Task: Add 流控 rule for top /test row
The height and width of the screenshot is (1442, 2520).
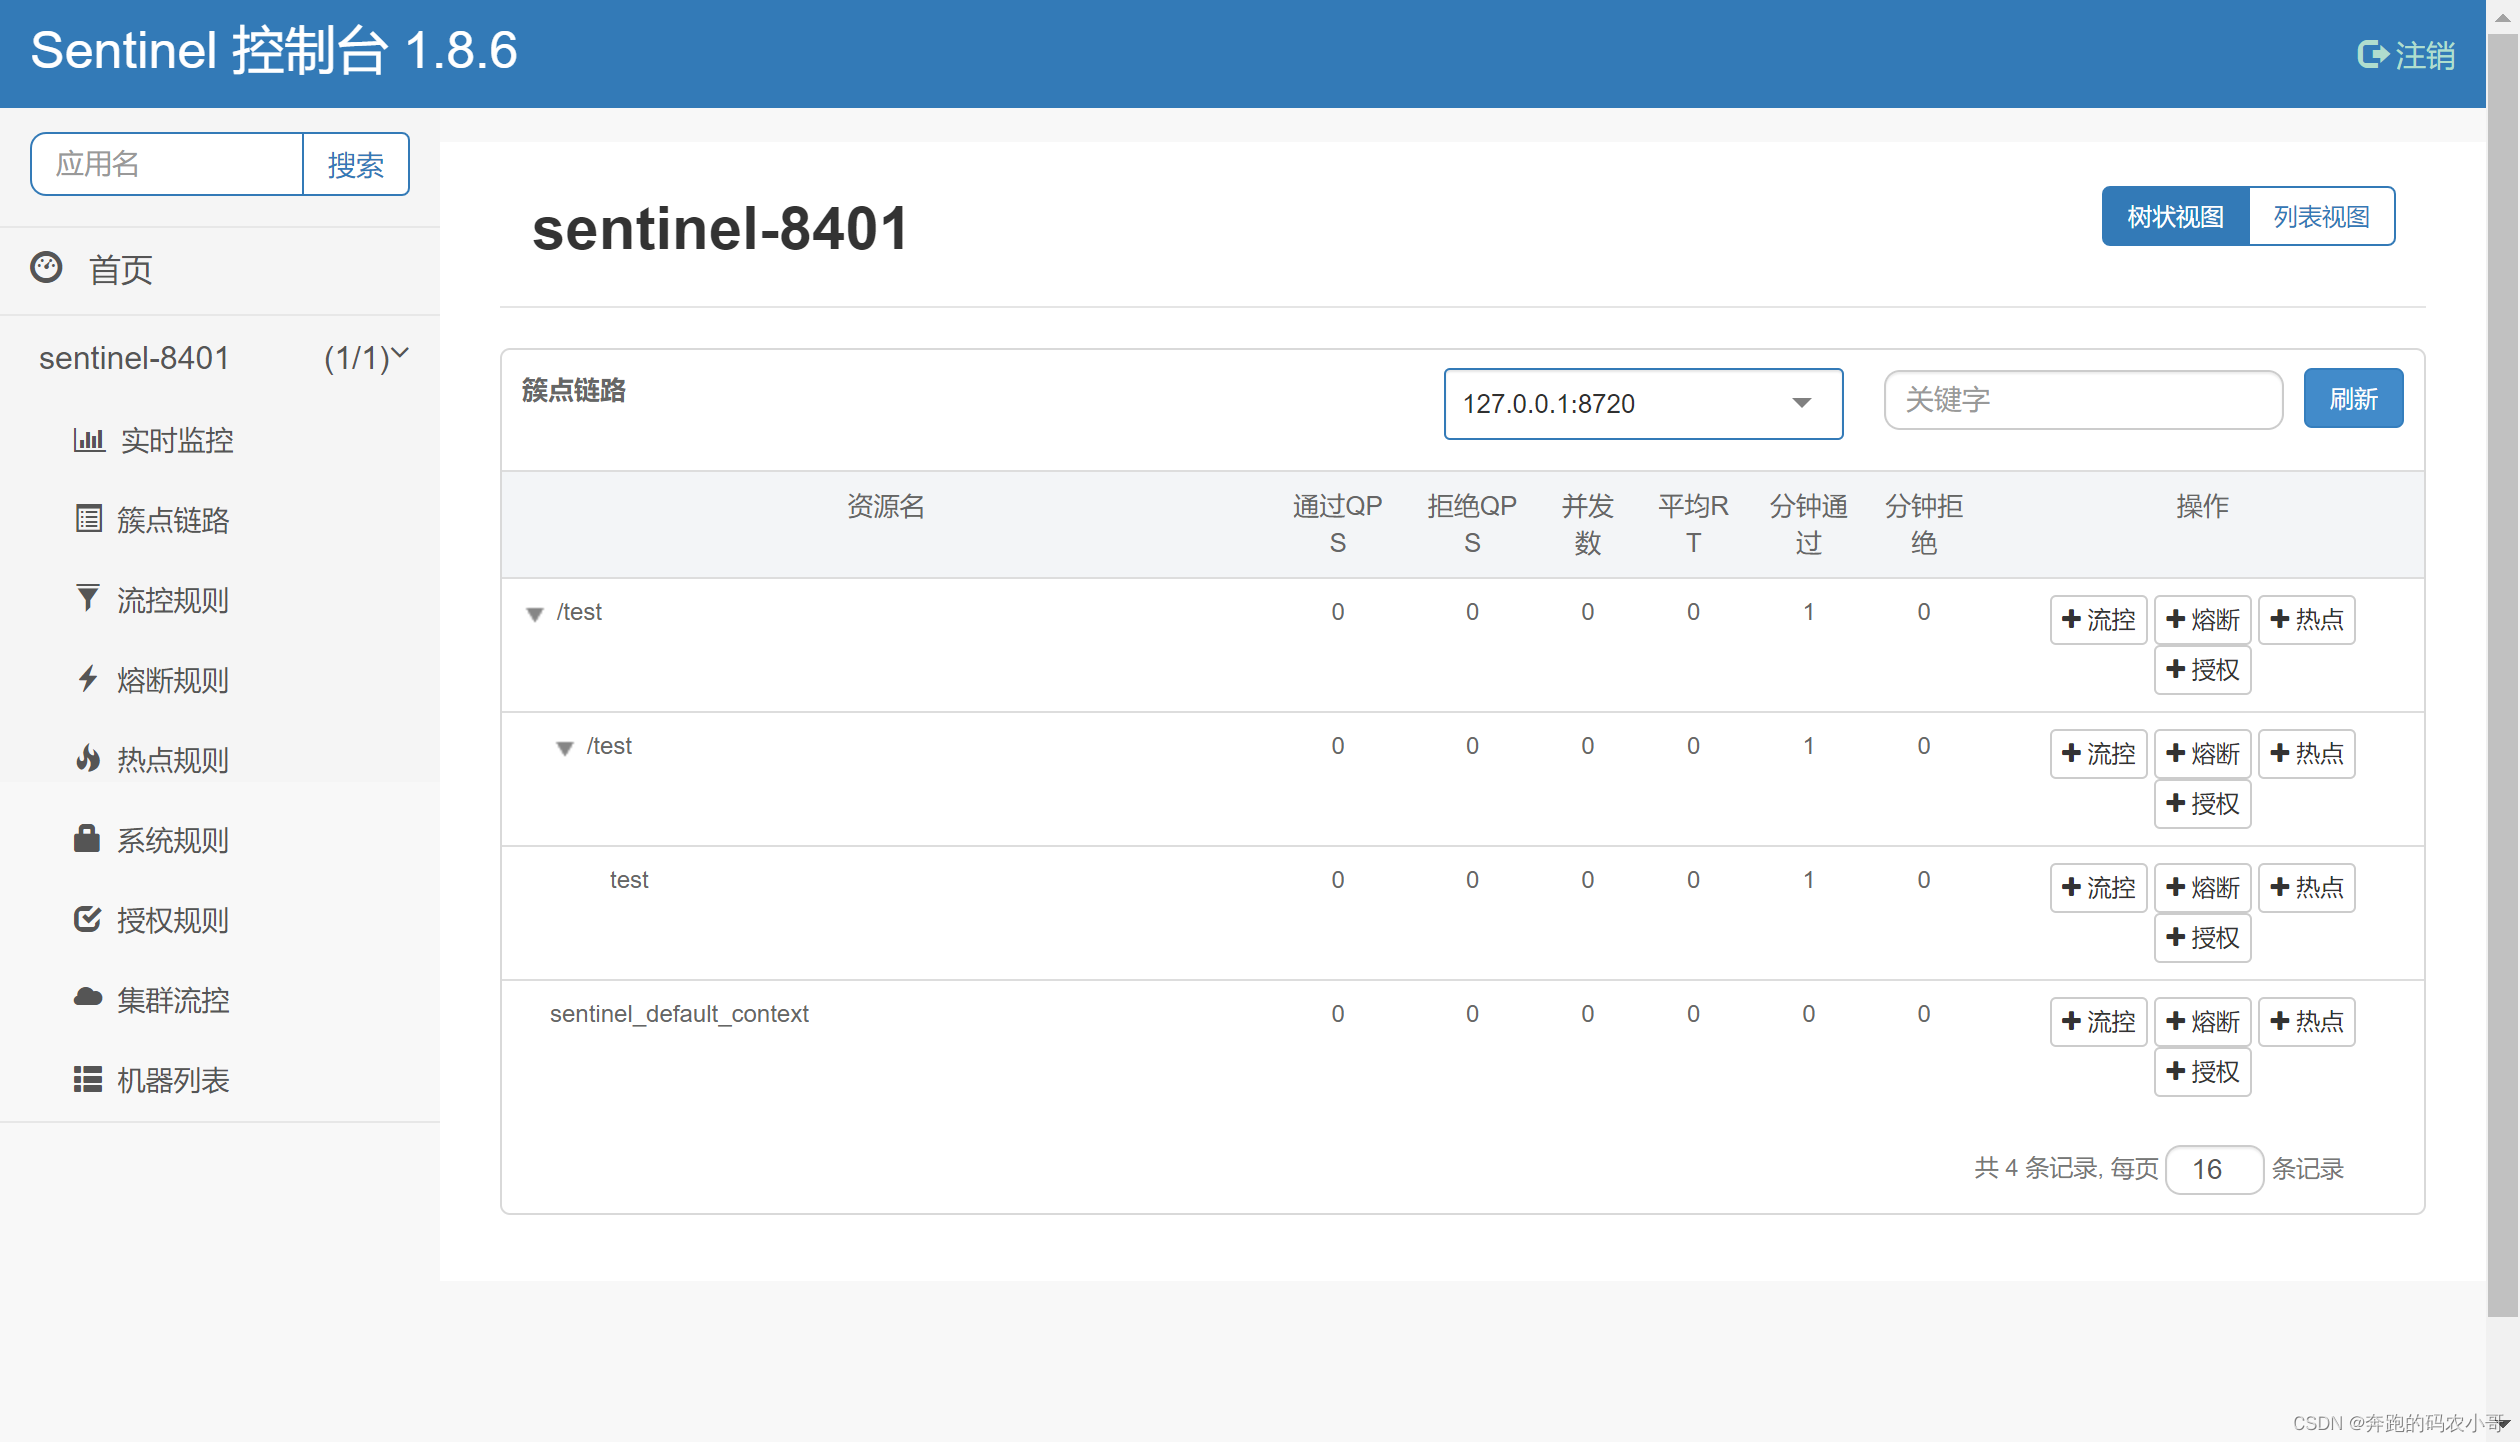Action: pyautogui.click(x=2098, y=620)
